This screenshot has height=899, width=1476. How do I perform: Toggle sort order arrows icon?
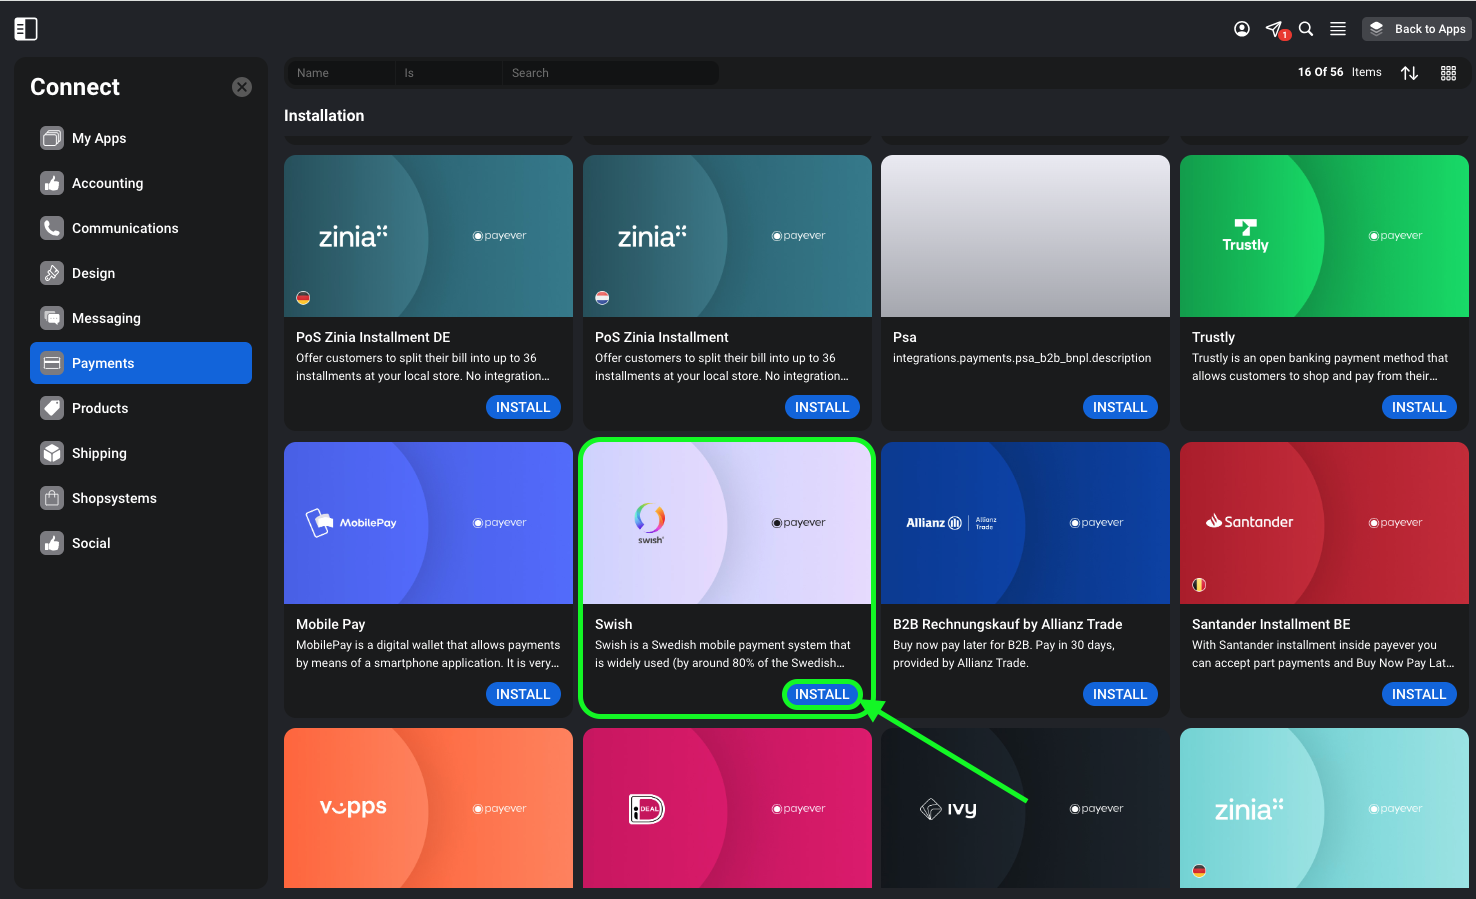[x=1409, y=73]
